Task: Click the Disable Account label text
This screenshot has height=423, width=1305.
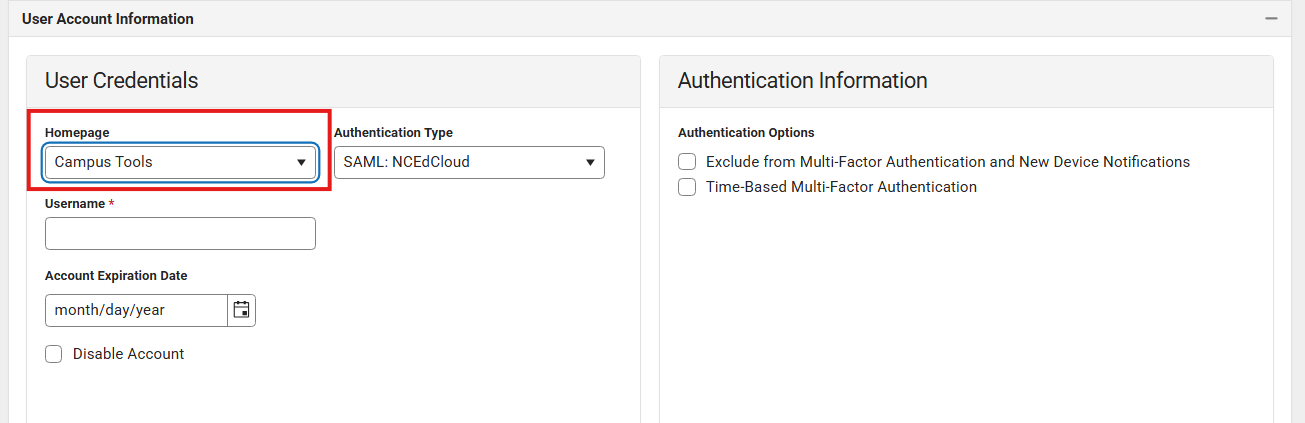Action: click(128, 354)
